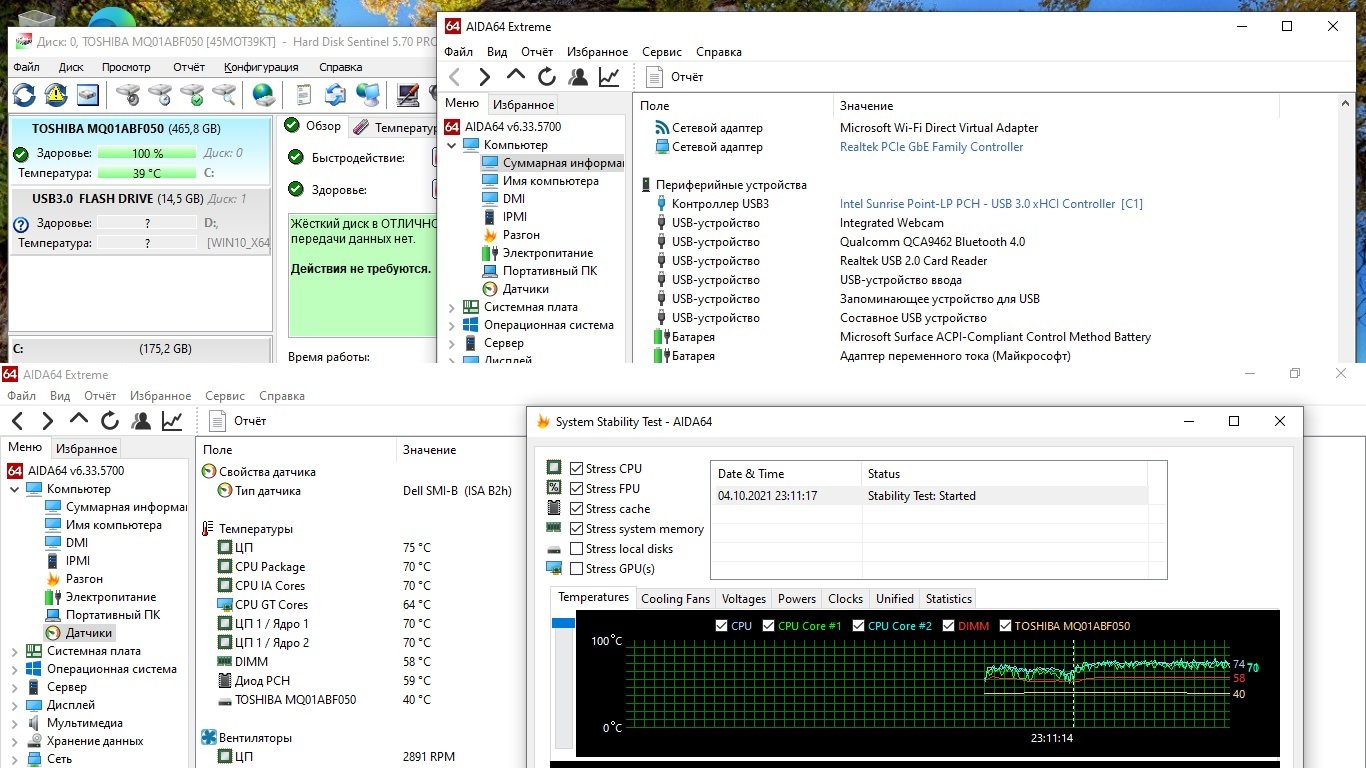Expand the Мультимедиа node in lower tree

point(14,724)
